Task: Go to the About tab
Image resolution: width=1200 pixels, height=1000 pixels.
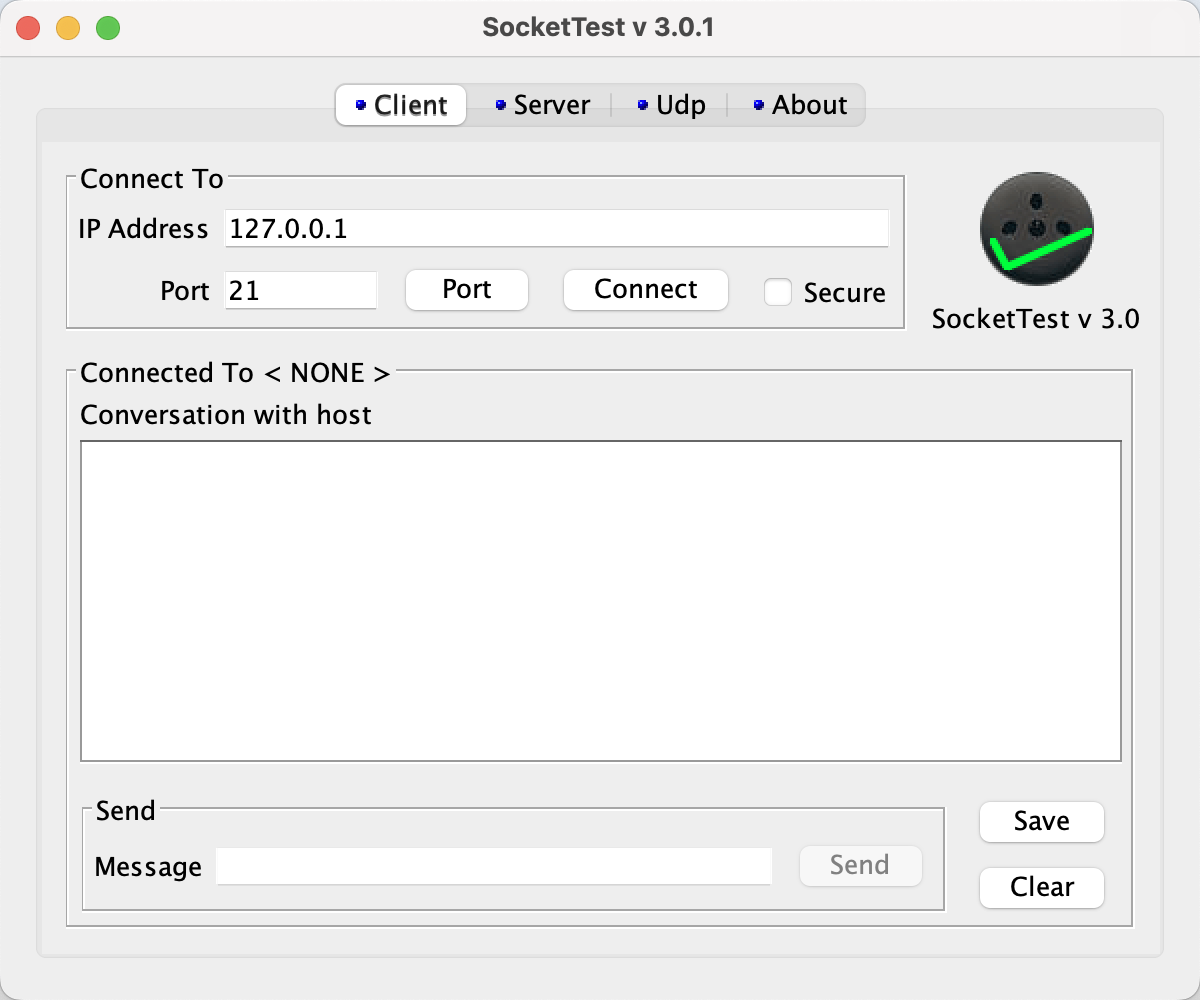Action: pyautogui.click(x=799, y=105)
